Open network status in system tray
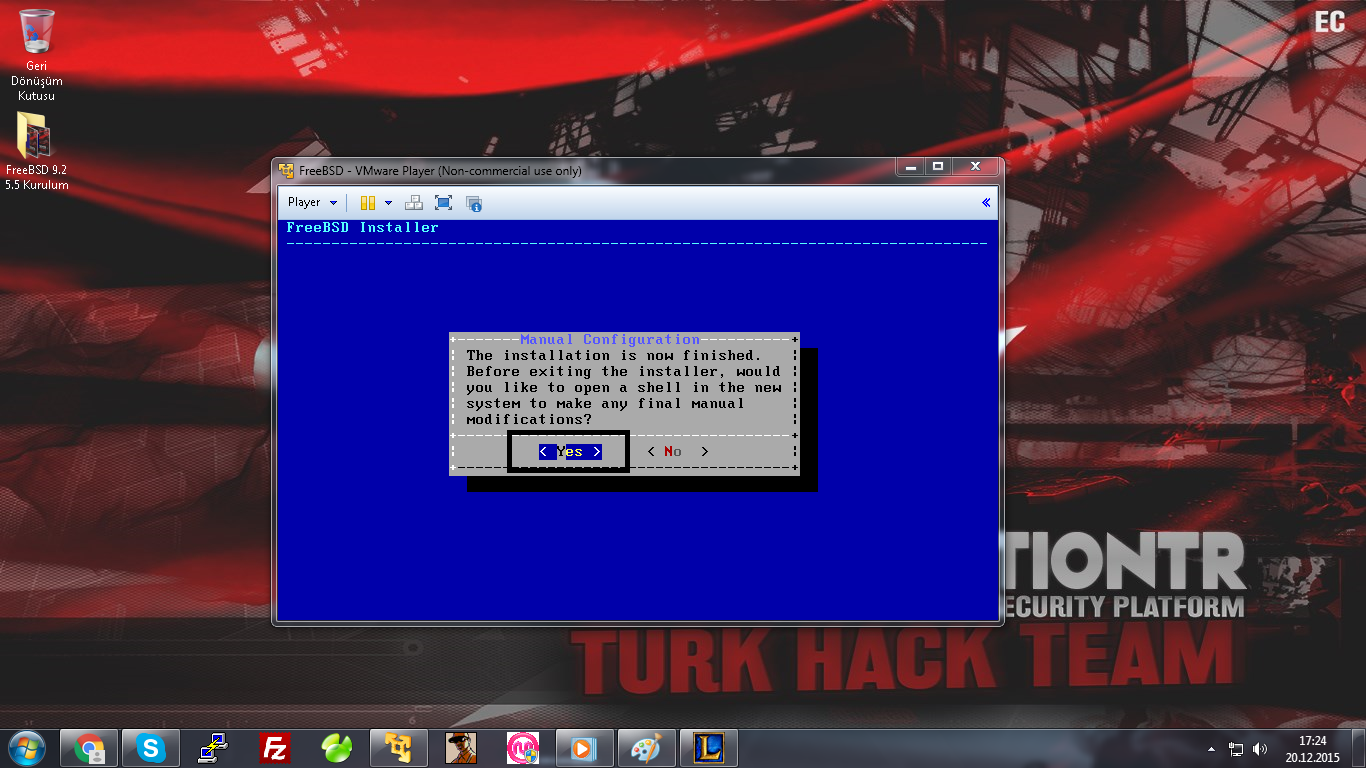This screenshot has height=768, width=1366. click(1236, 749)
